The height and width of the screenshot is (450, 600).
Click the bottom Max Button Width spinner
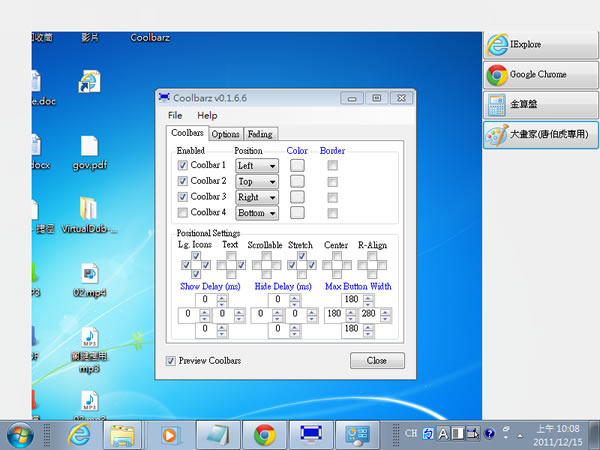pyautogui.click(x=368, y=330)
